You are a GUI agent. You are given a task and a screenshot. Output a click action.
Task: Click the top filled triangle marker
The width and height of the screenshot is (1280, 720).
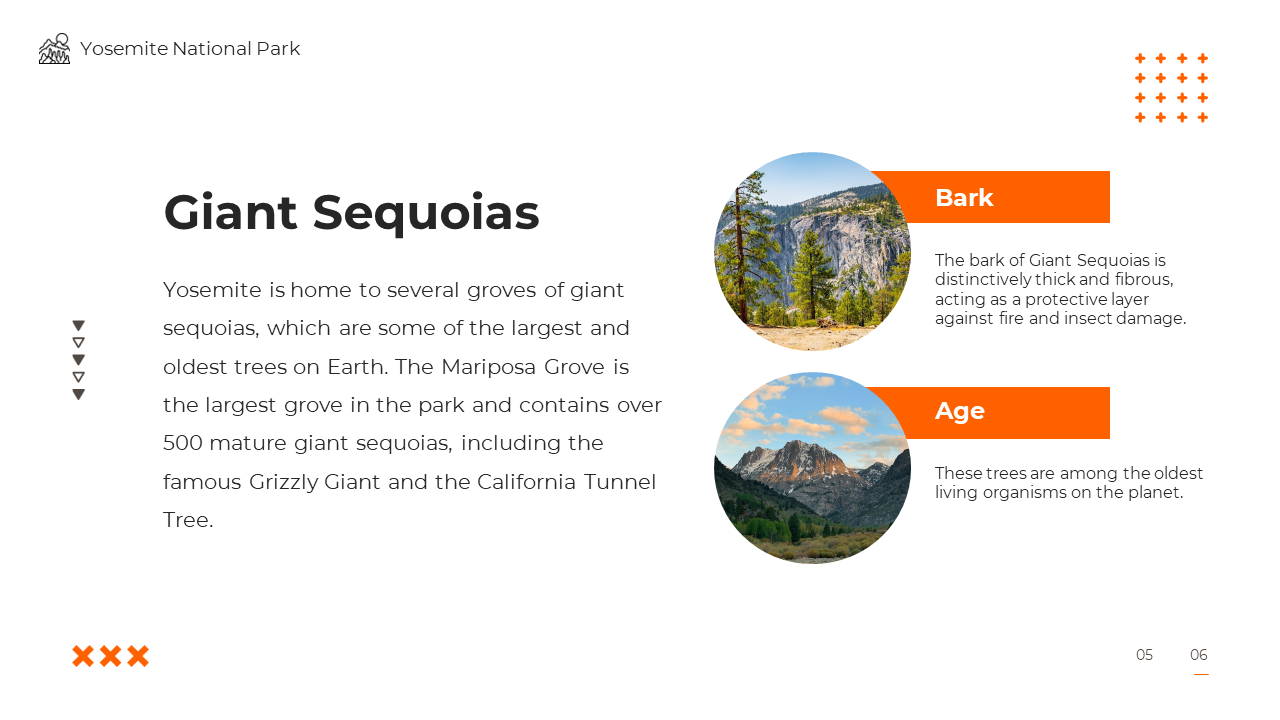(x=78, y=325)
